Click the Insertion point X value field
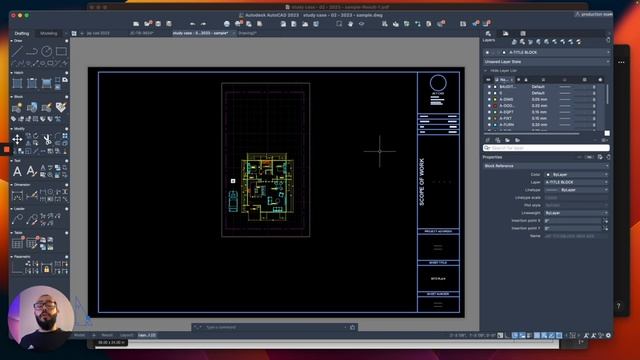Viewport: 640px width, 360px height. (573, 221)
